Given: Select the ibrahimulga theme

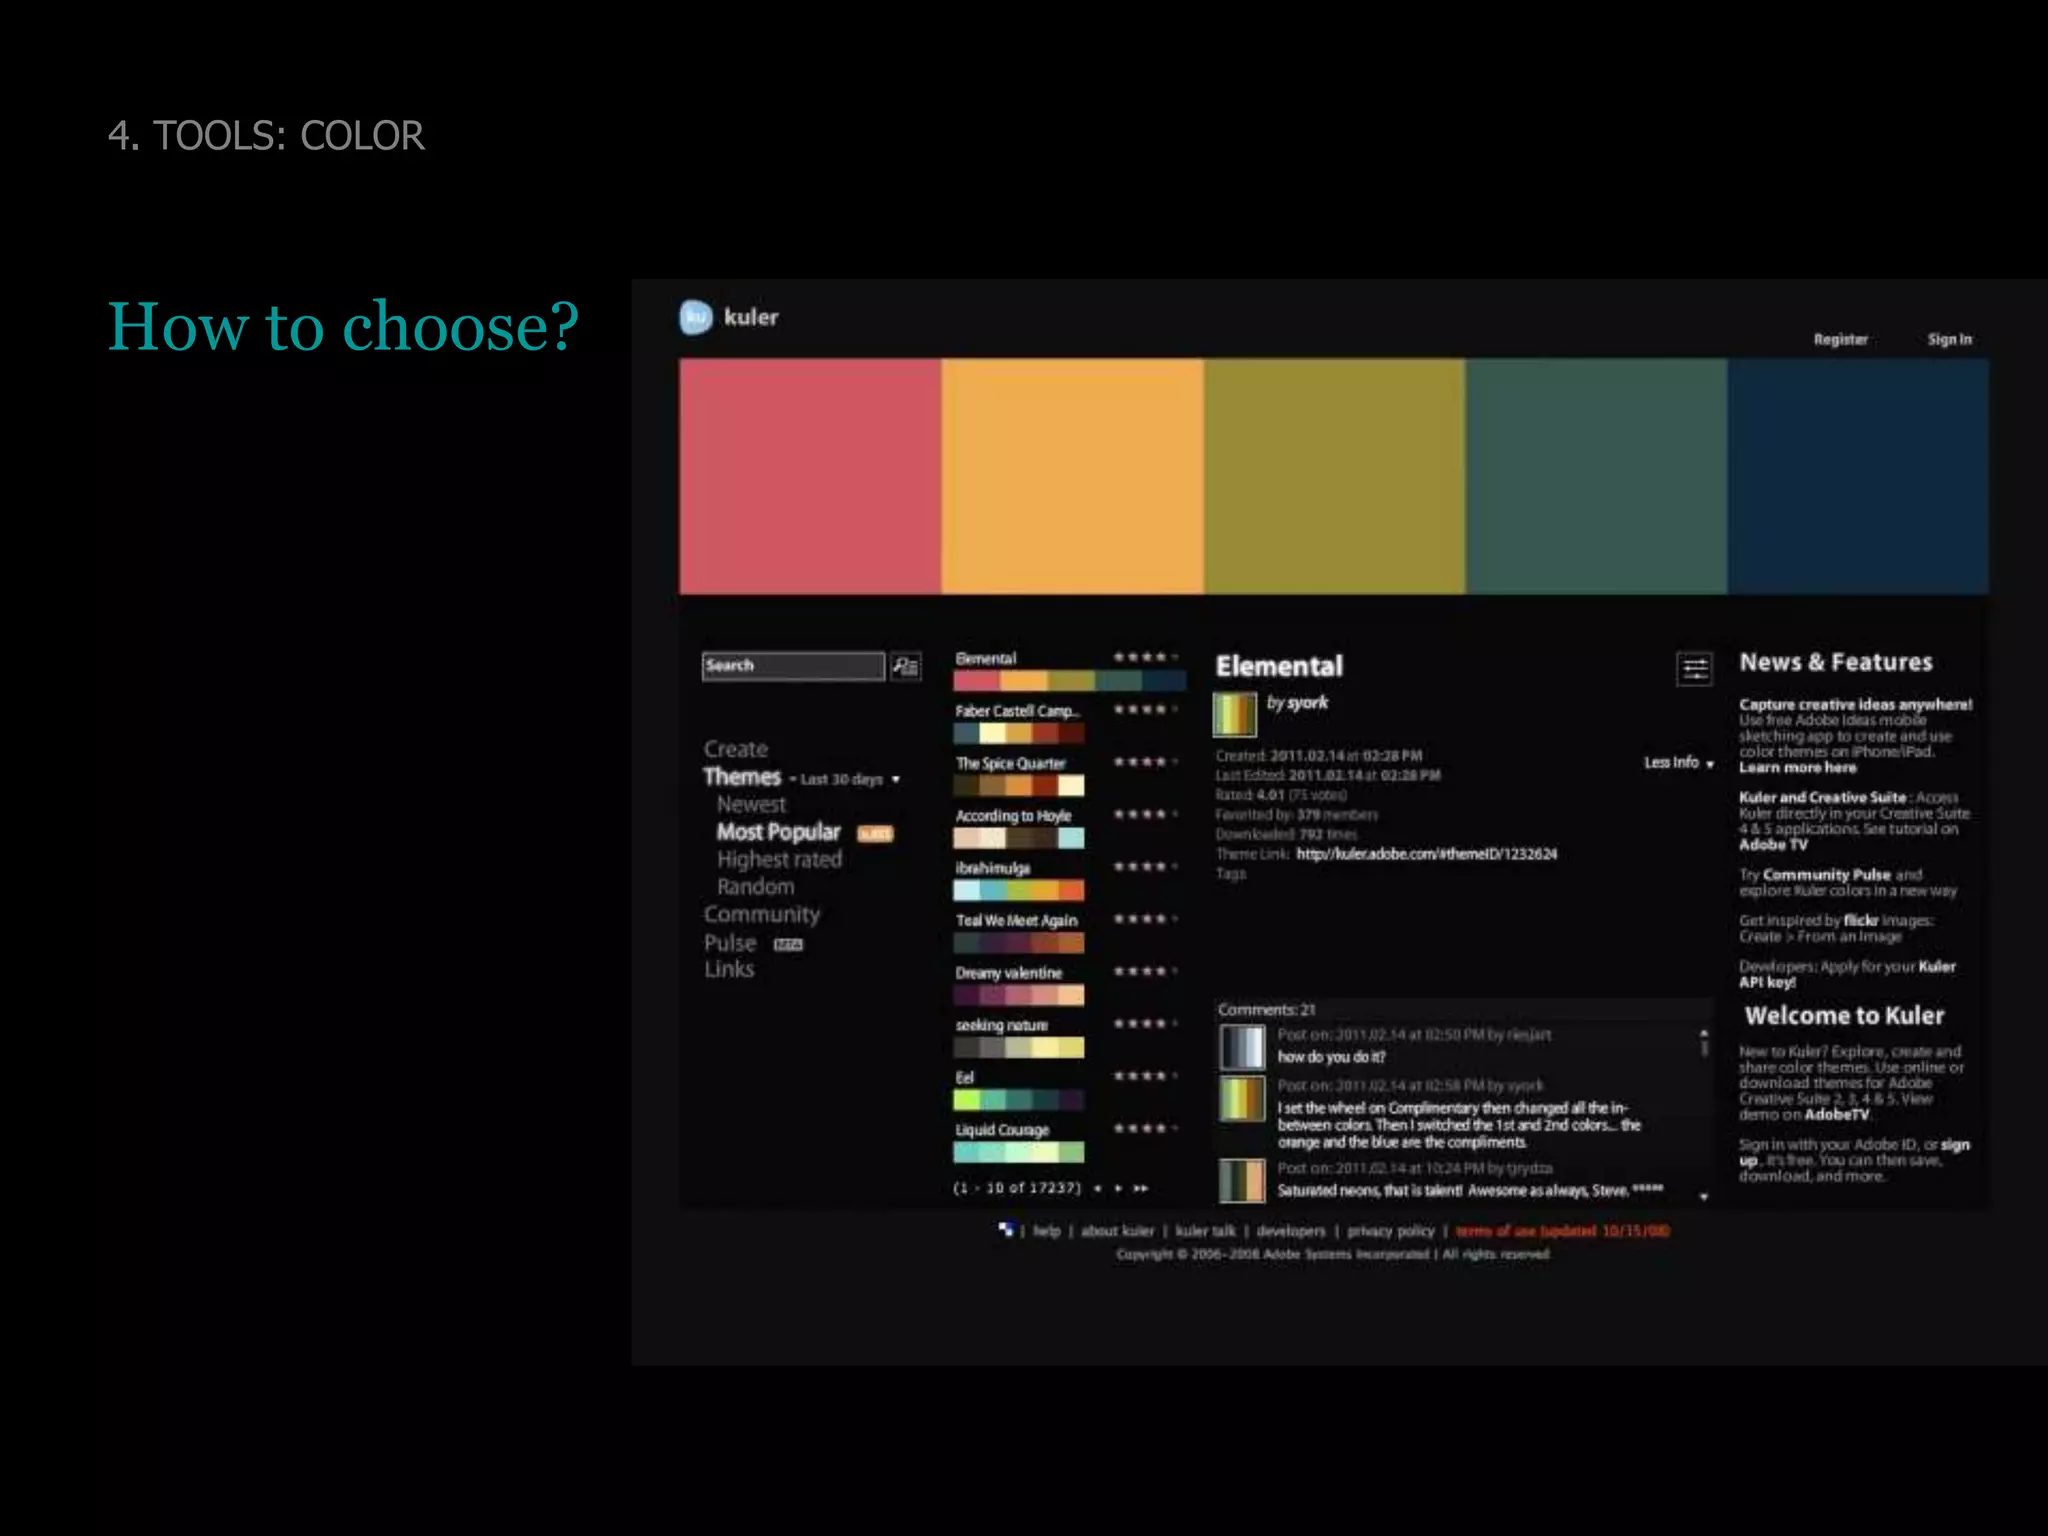Looking at the screenshot, I should click(1069, 880).
